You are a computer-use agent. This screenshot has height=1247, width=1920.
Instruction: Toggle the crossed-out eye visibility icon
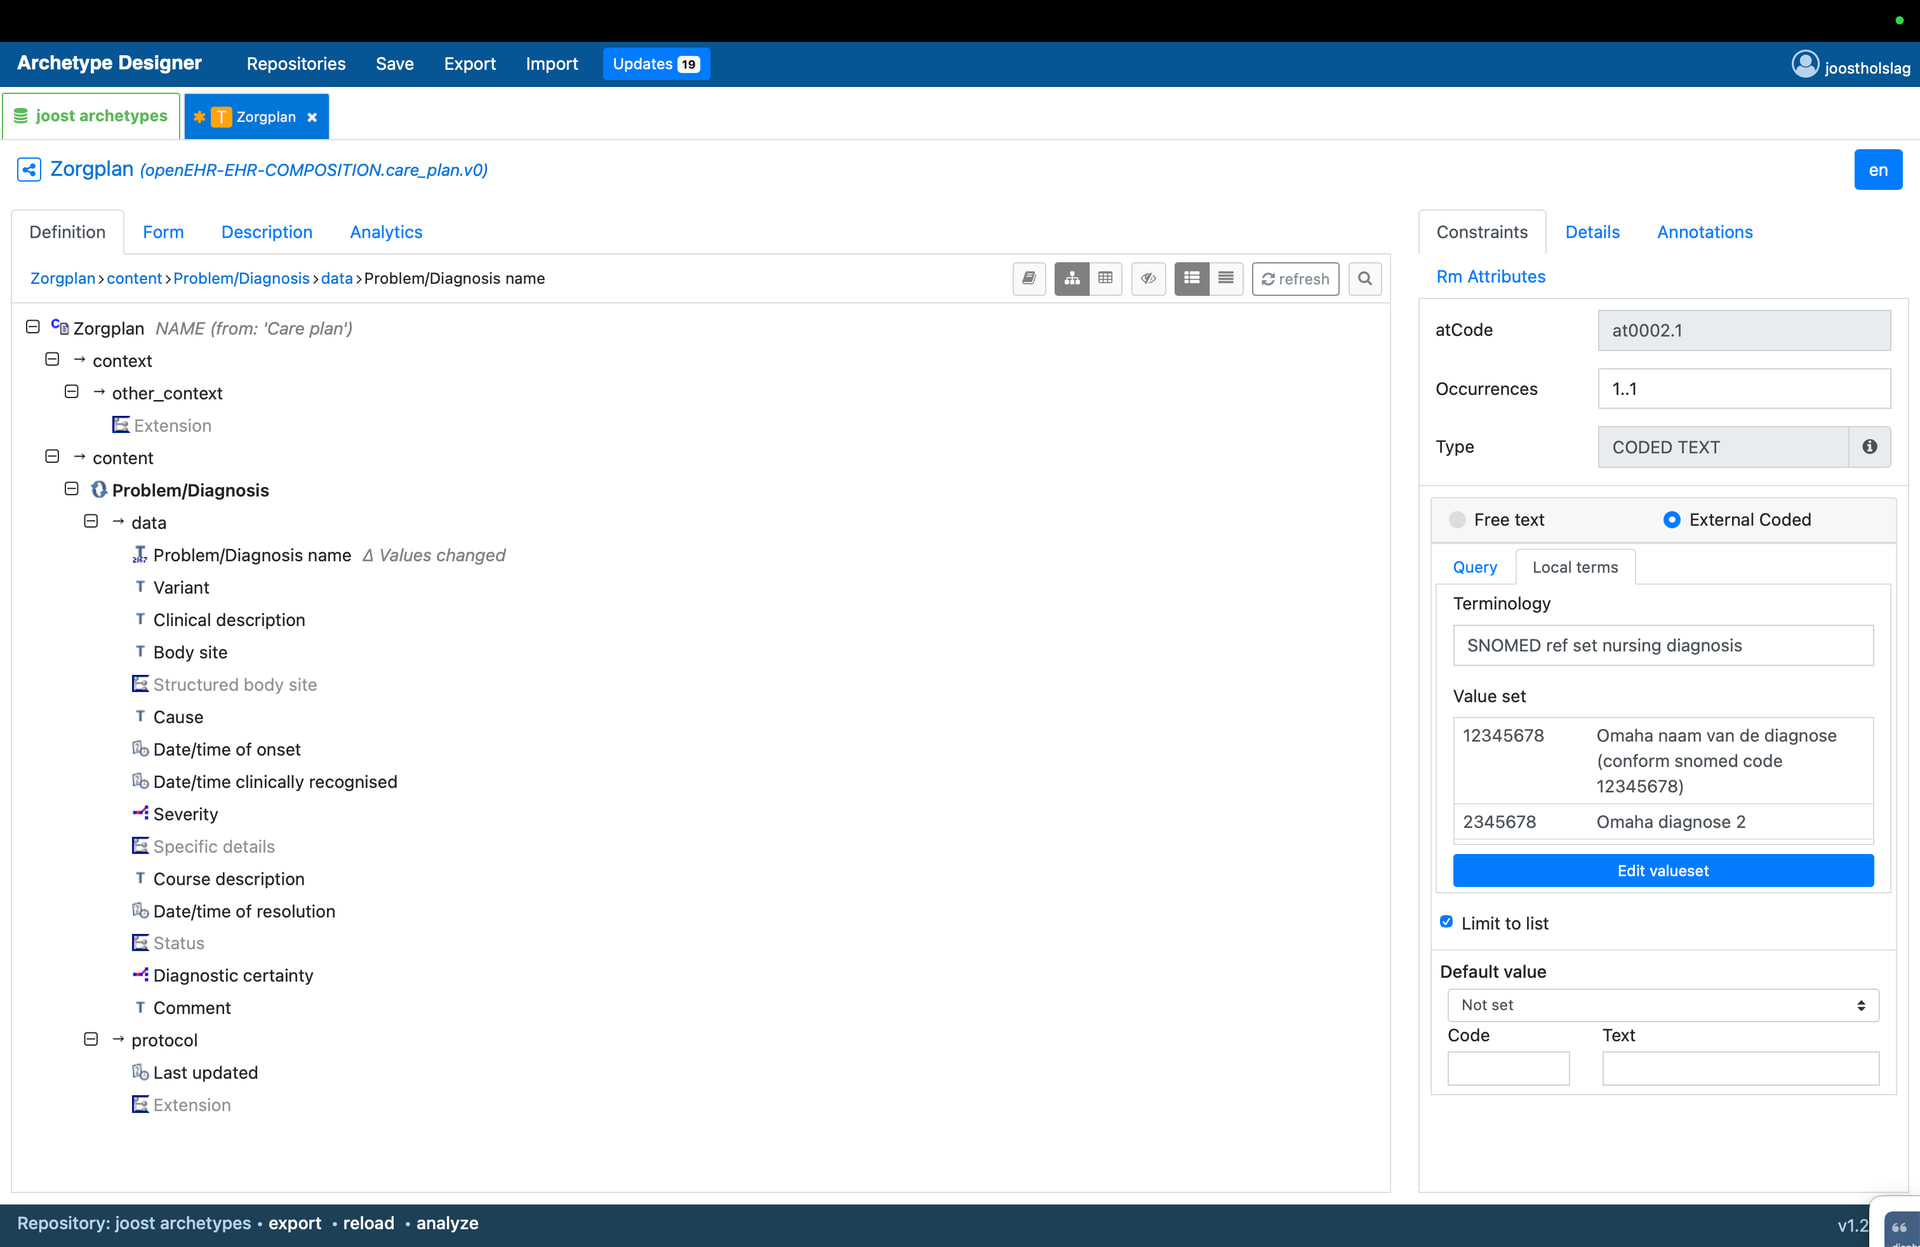click(1148, 279)
